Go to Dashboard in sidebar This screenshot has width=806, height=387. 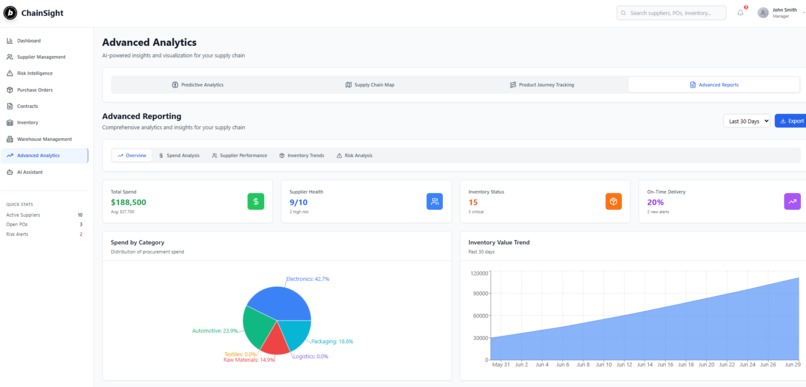tap(44, 41)
